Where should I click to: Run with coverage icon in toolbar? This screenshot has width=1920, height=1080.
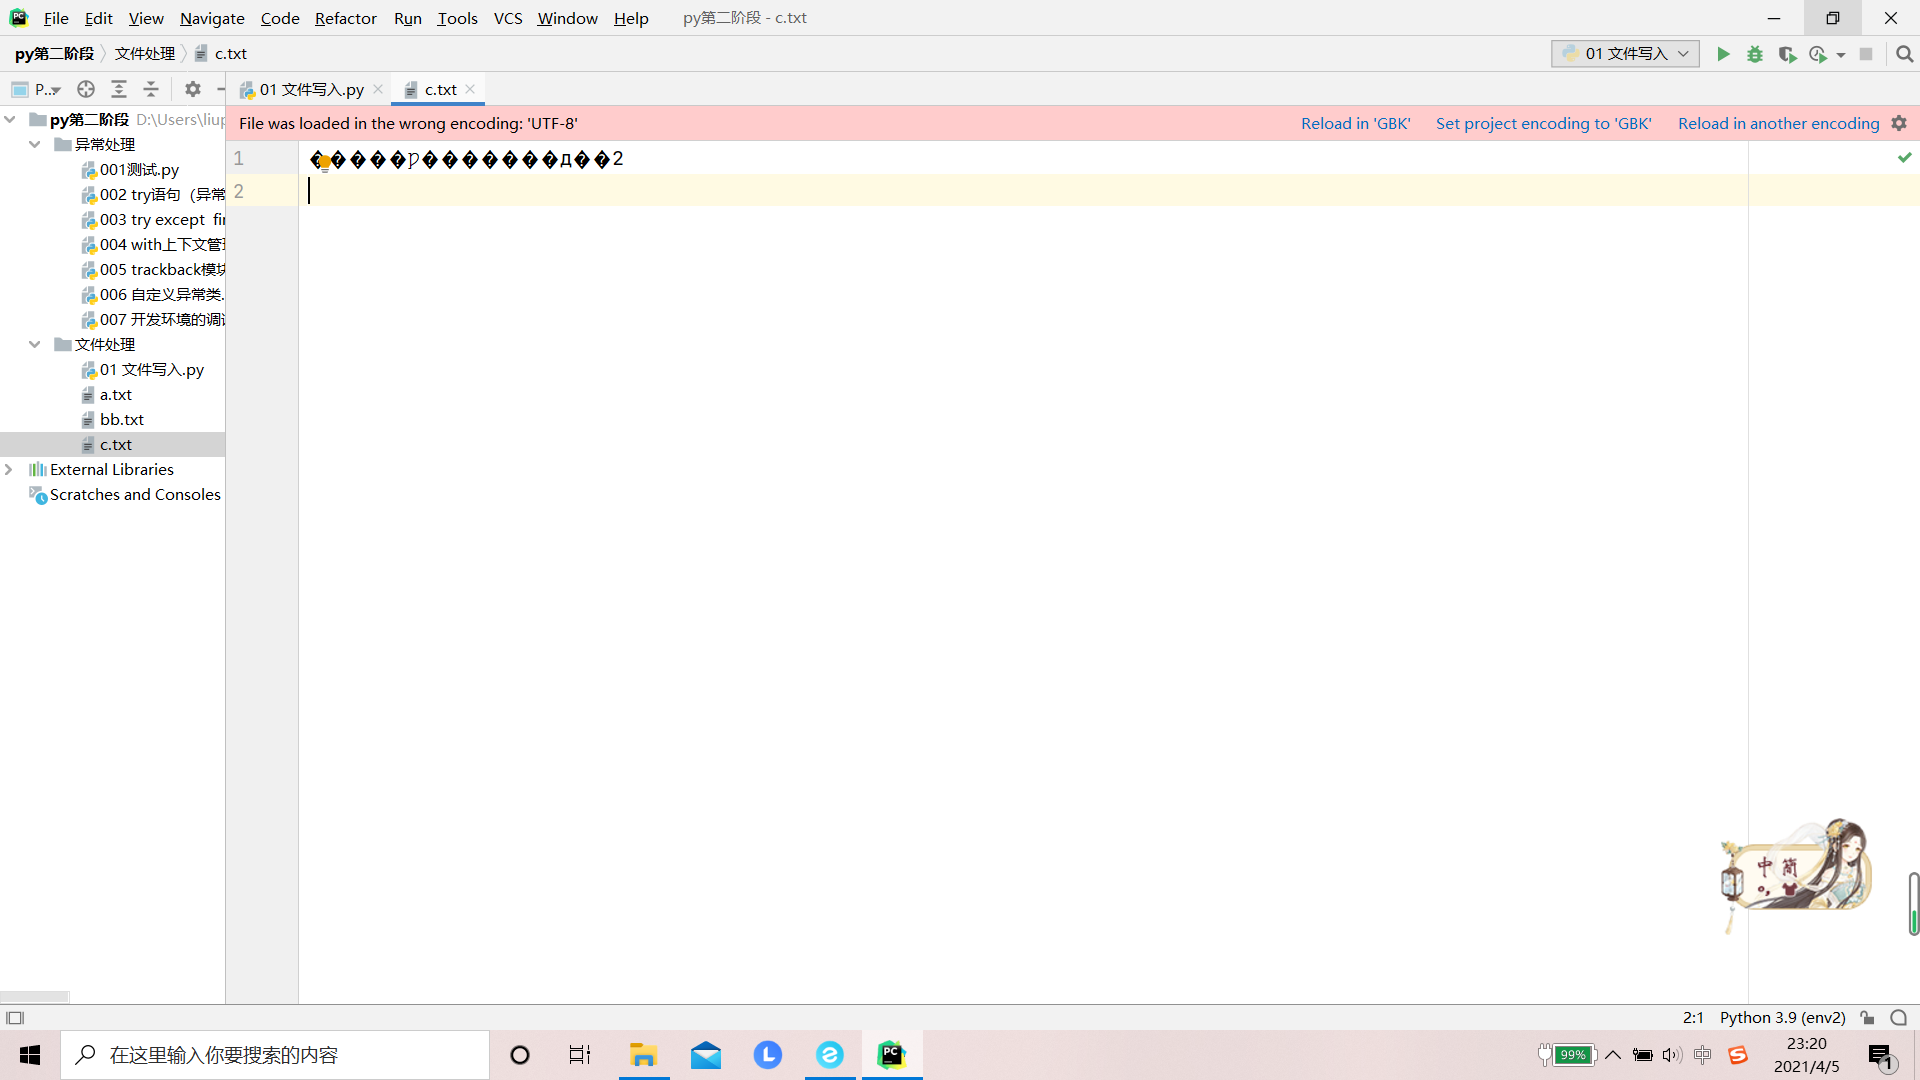click(1787, 54)
